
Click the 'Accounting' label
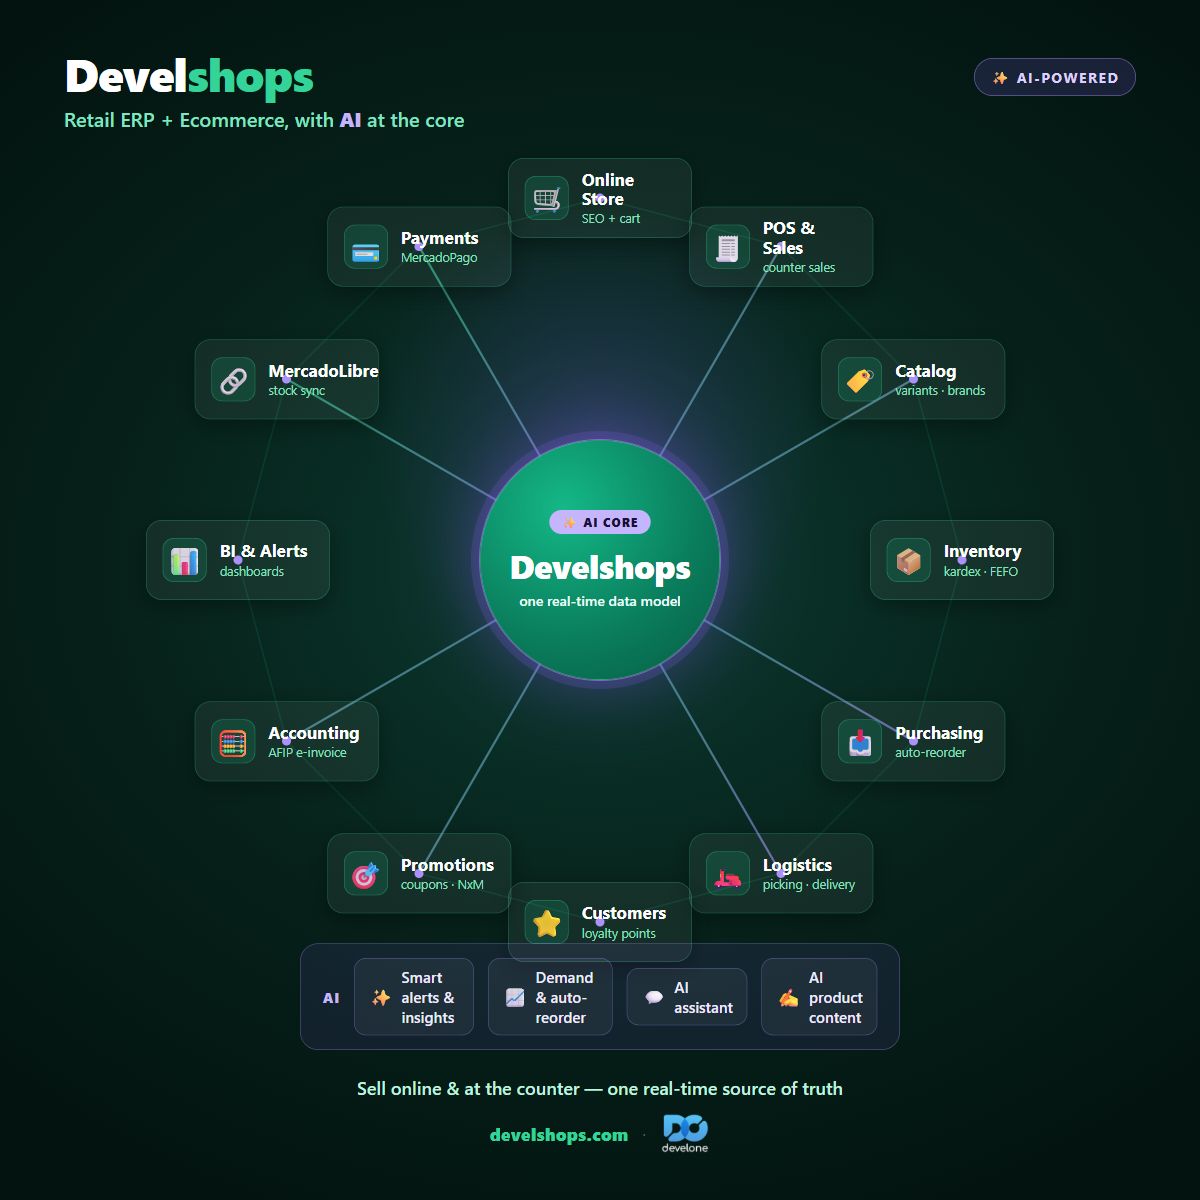coord(313,733)
